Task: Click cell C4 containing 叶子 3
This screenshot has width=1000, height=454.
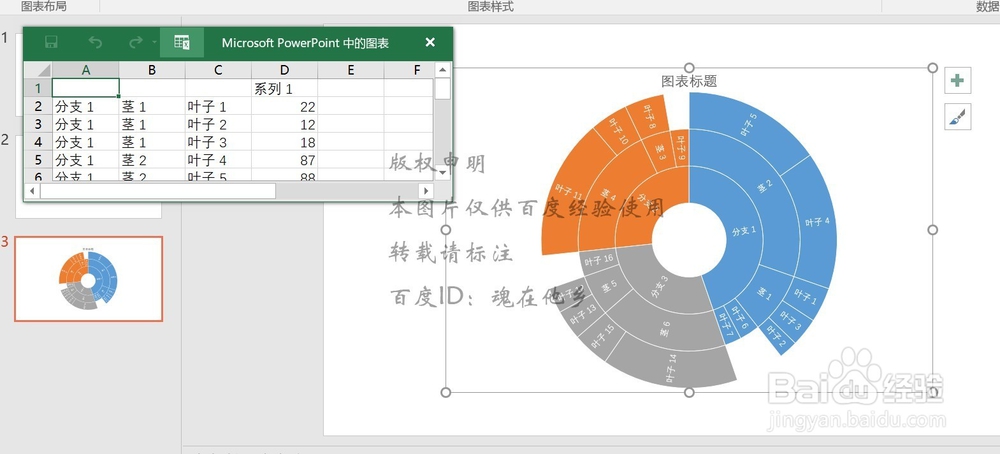Action: [x=218, y=142]
